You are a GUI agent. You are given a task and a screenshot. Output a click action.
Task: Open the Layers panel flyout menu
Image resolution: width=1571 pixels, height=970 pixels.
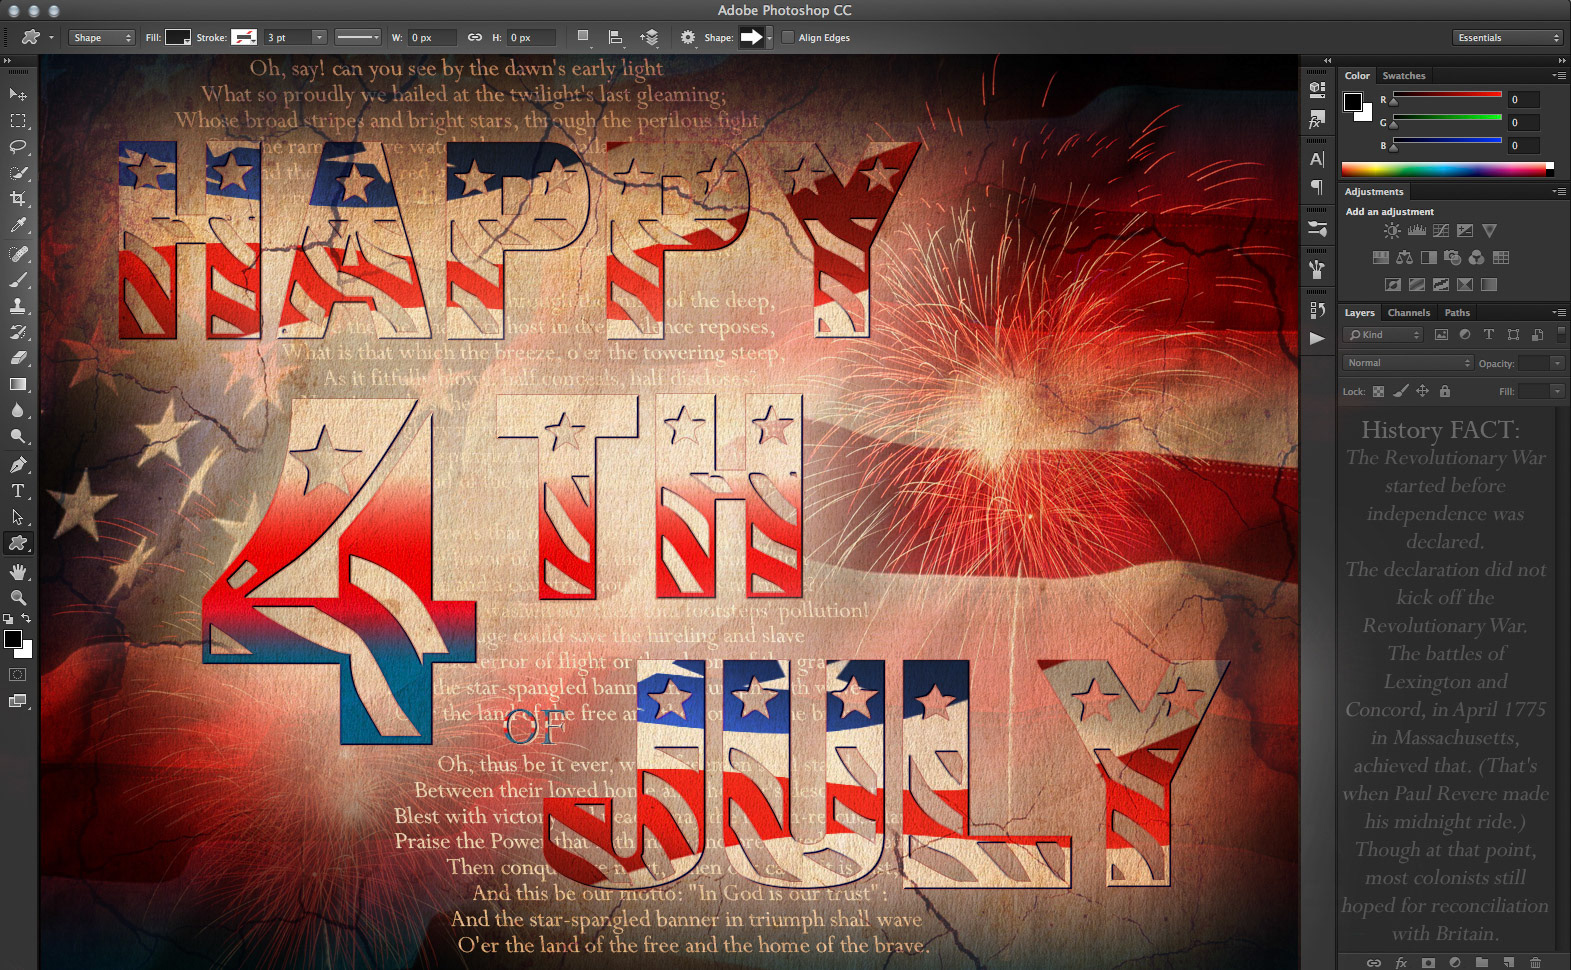pyautogui.click(x=1559, y=313)
